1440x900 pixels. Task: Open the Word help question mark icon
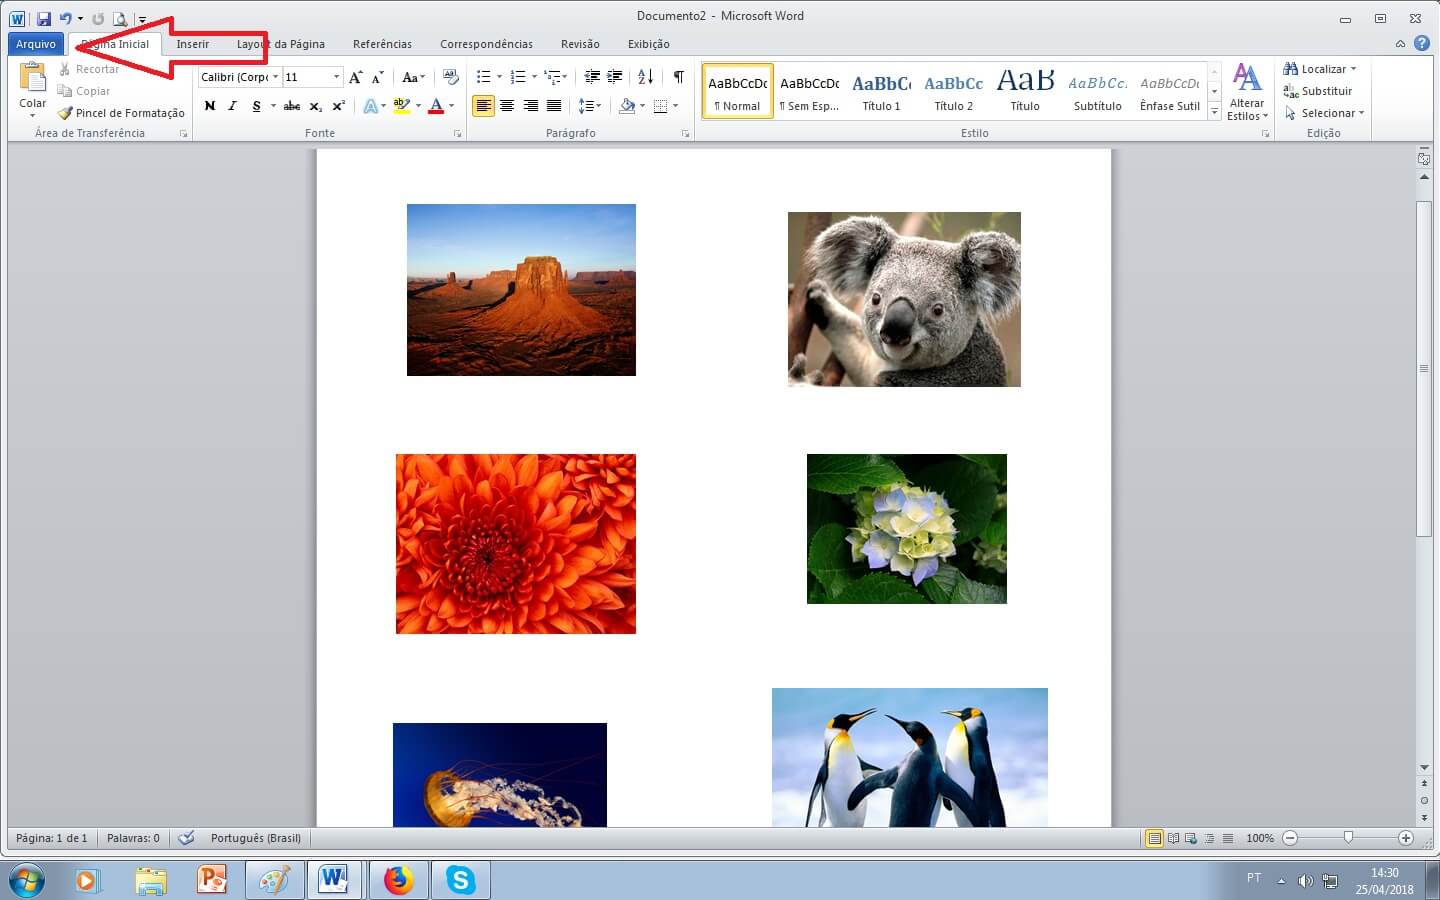pos(1421,44)
